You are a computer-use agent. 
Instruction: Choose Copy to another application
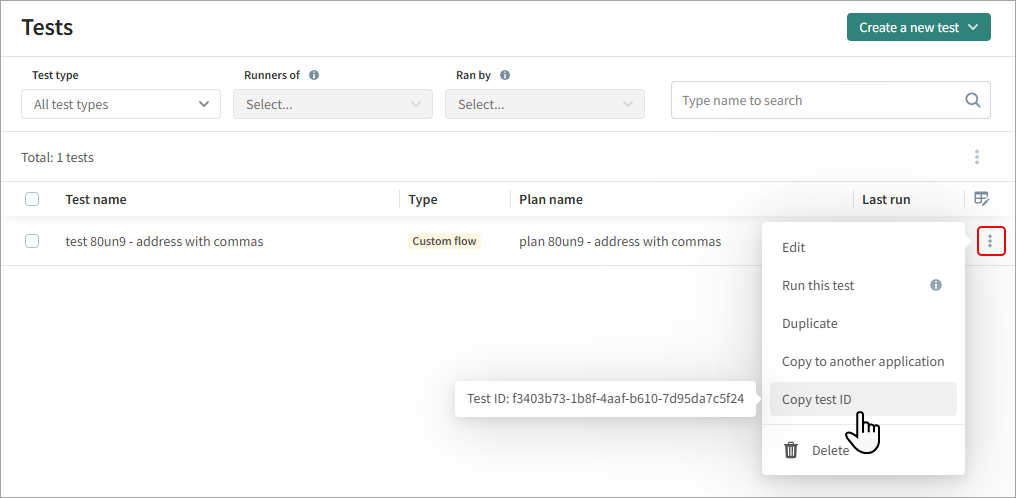tap(862, 361)
